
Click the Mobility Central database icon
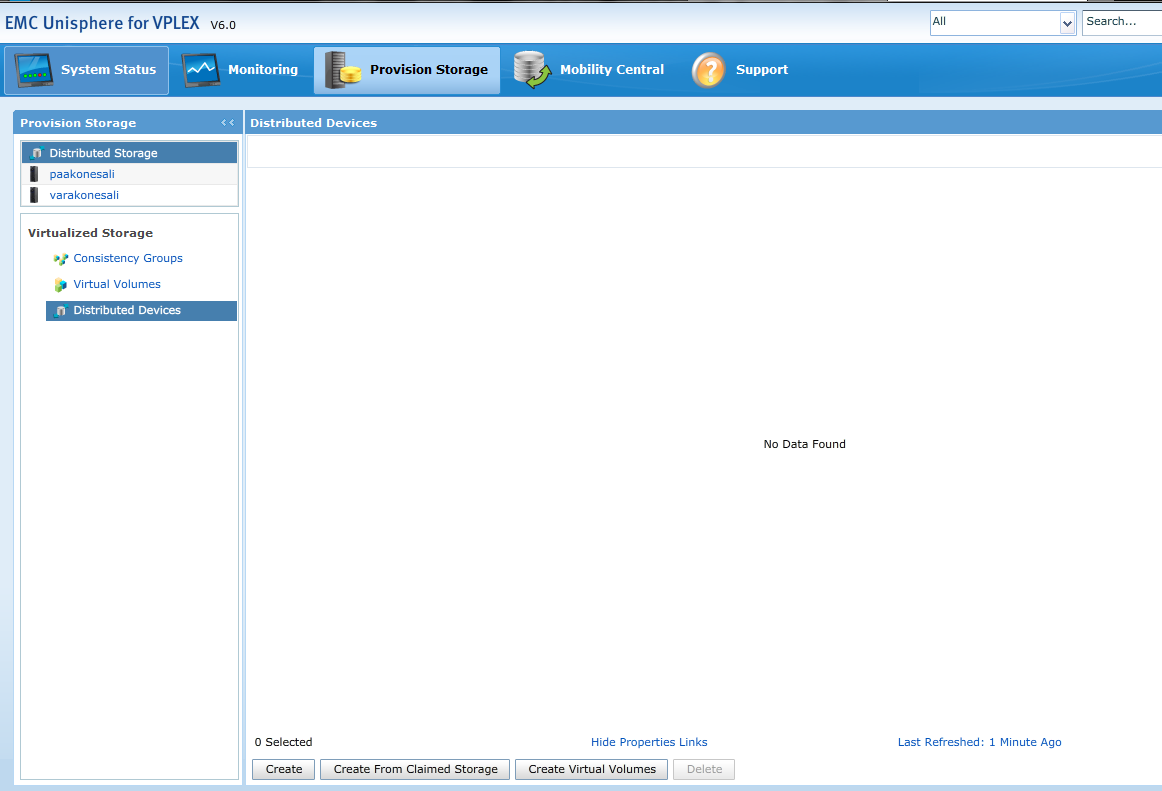click(532, 70)
